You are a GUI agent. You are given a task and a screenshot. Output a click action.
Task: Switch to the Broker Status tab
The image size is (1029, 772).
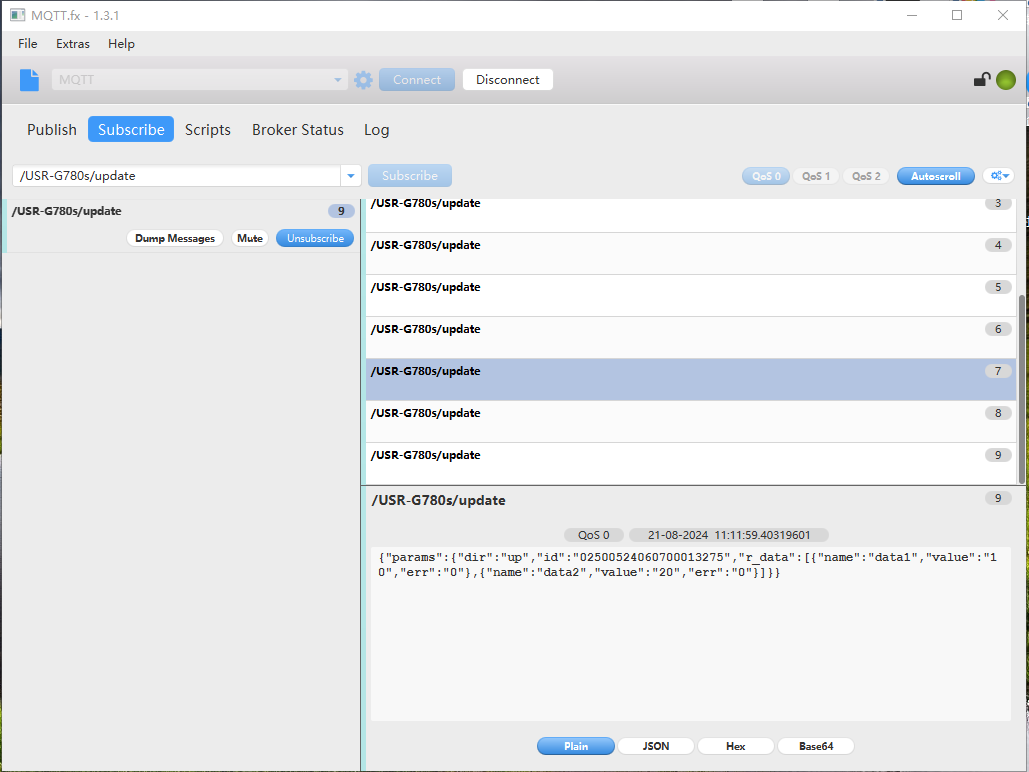click(x=297, y=130)
